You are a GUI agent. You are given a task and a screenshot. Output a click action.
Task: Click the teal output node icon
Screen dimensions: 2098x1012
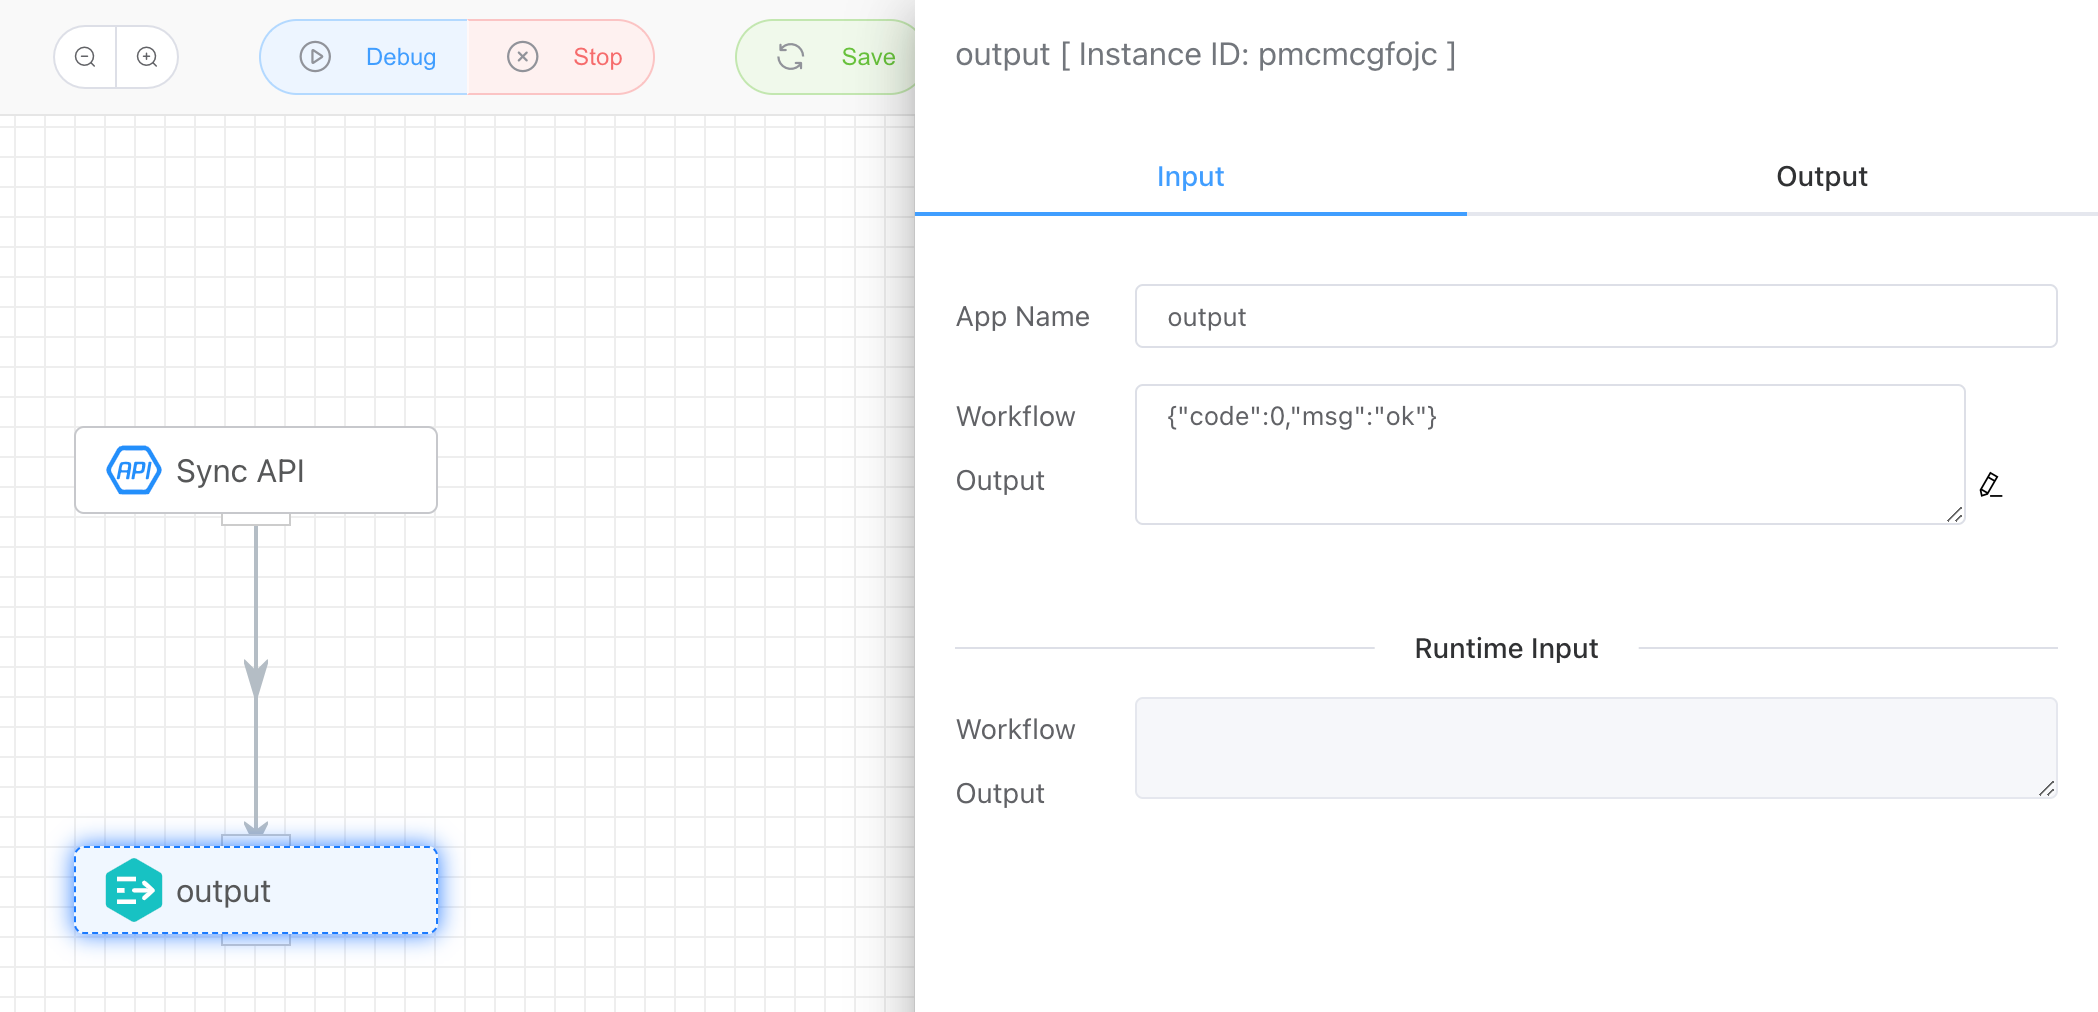click(133, 890)
